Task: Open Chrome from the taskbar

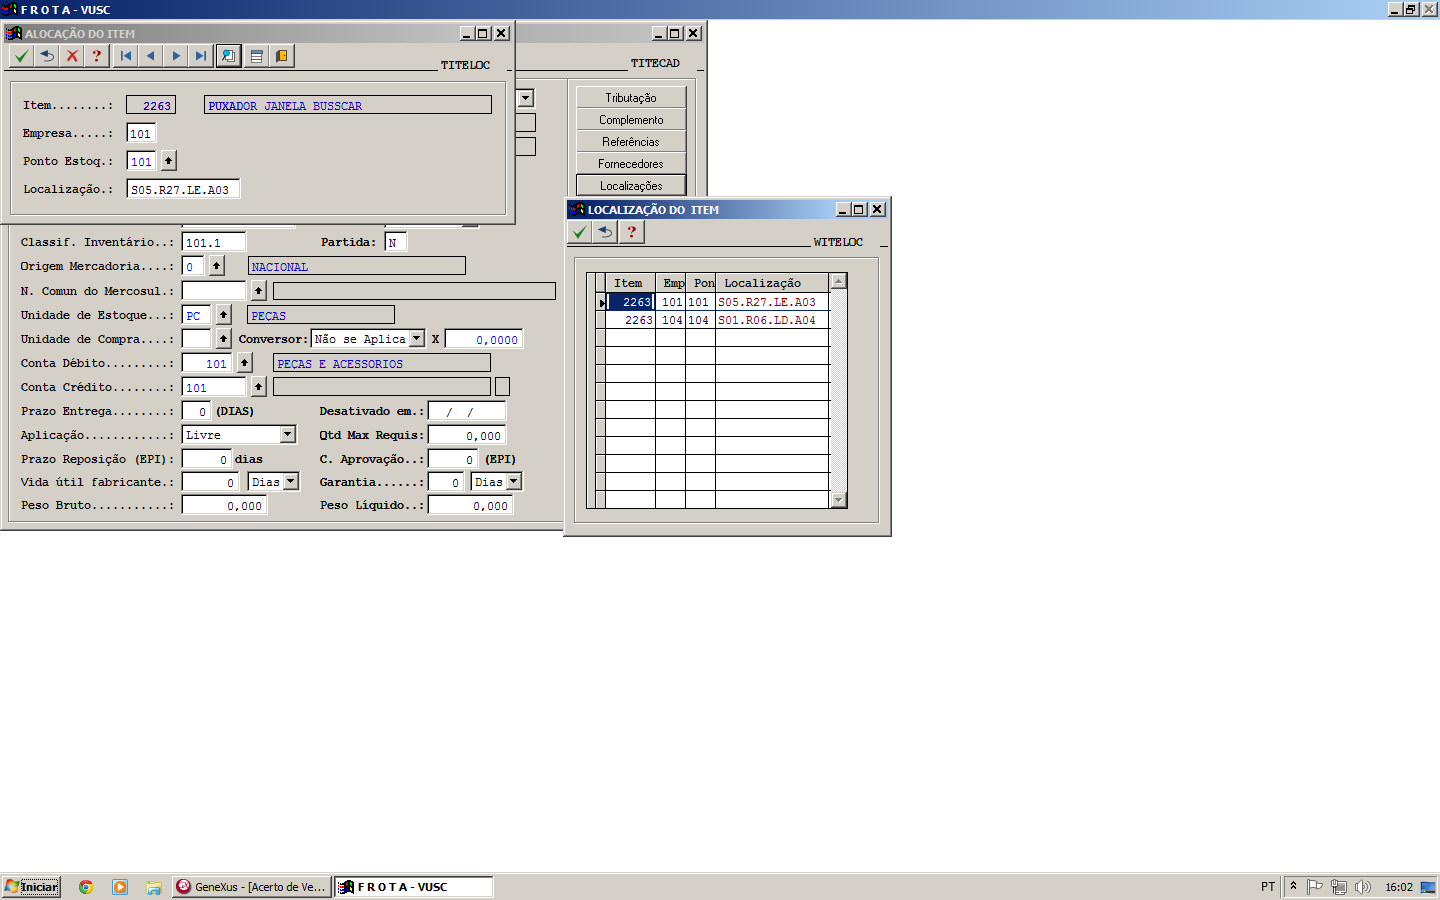Action: pos(86,887)
